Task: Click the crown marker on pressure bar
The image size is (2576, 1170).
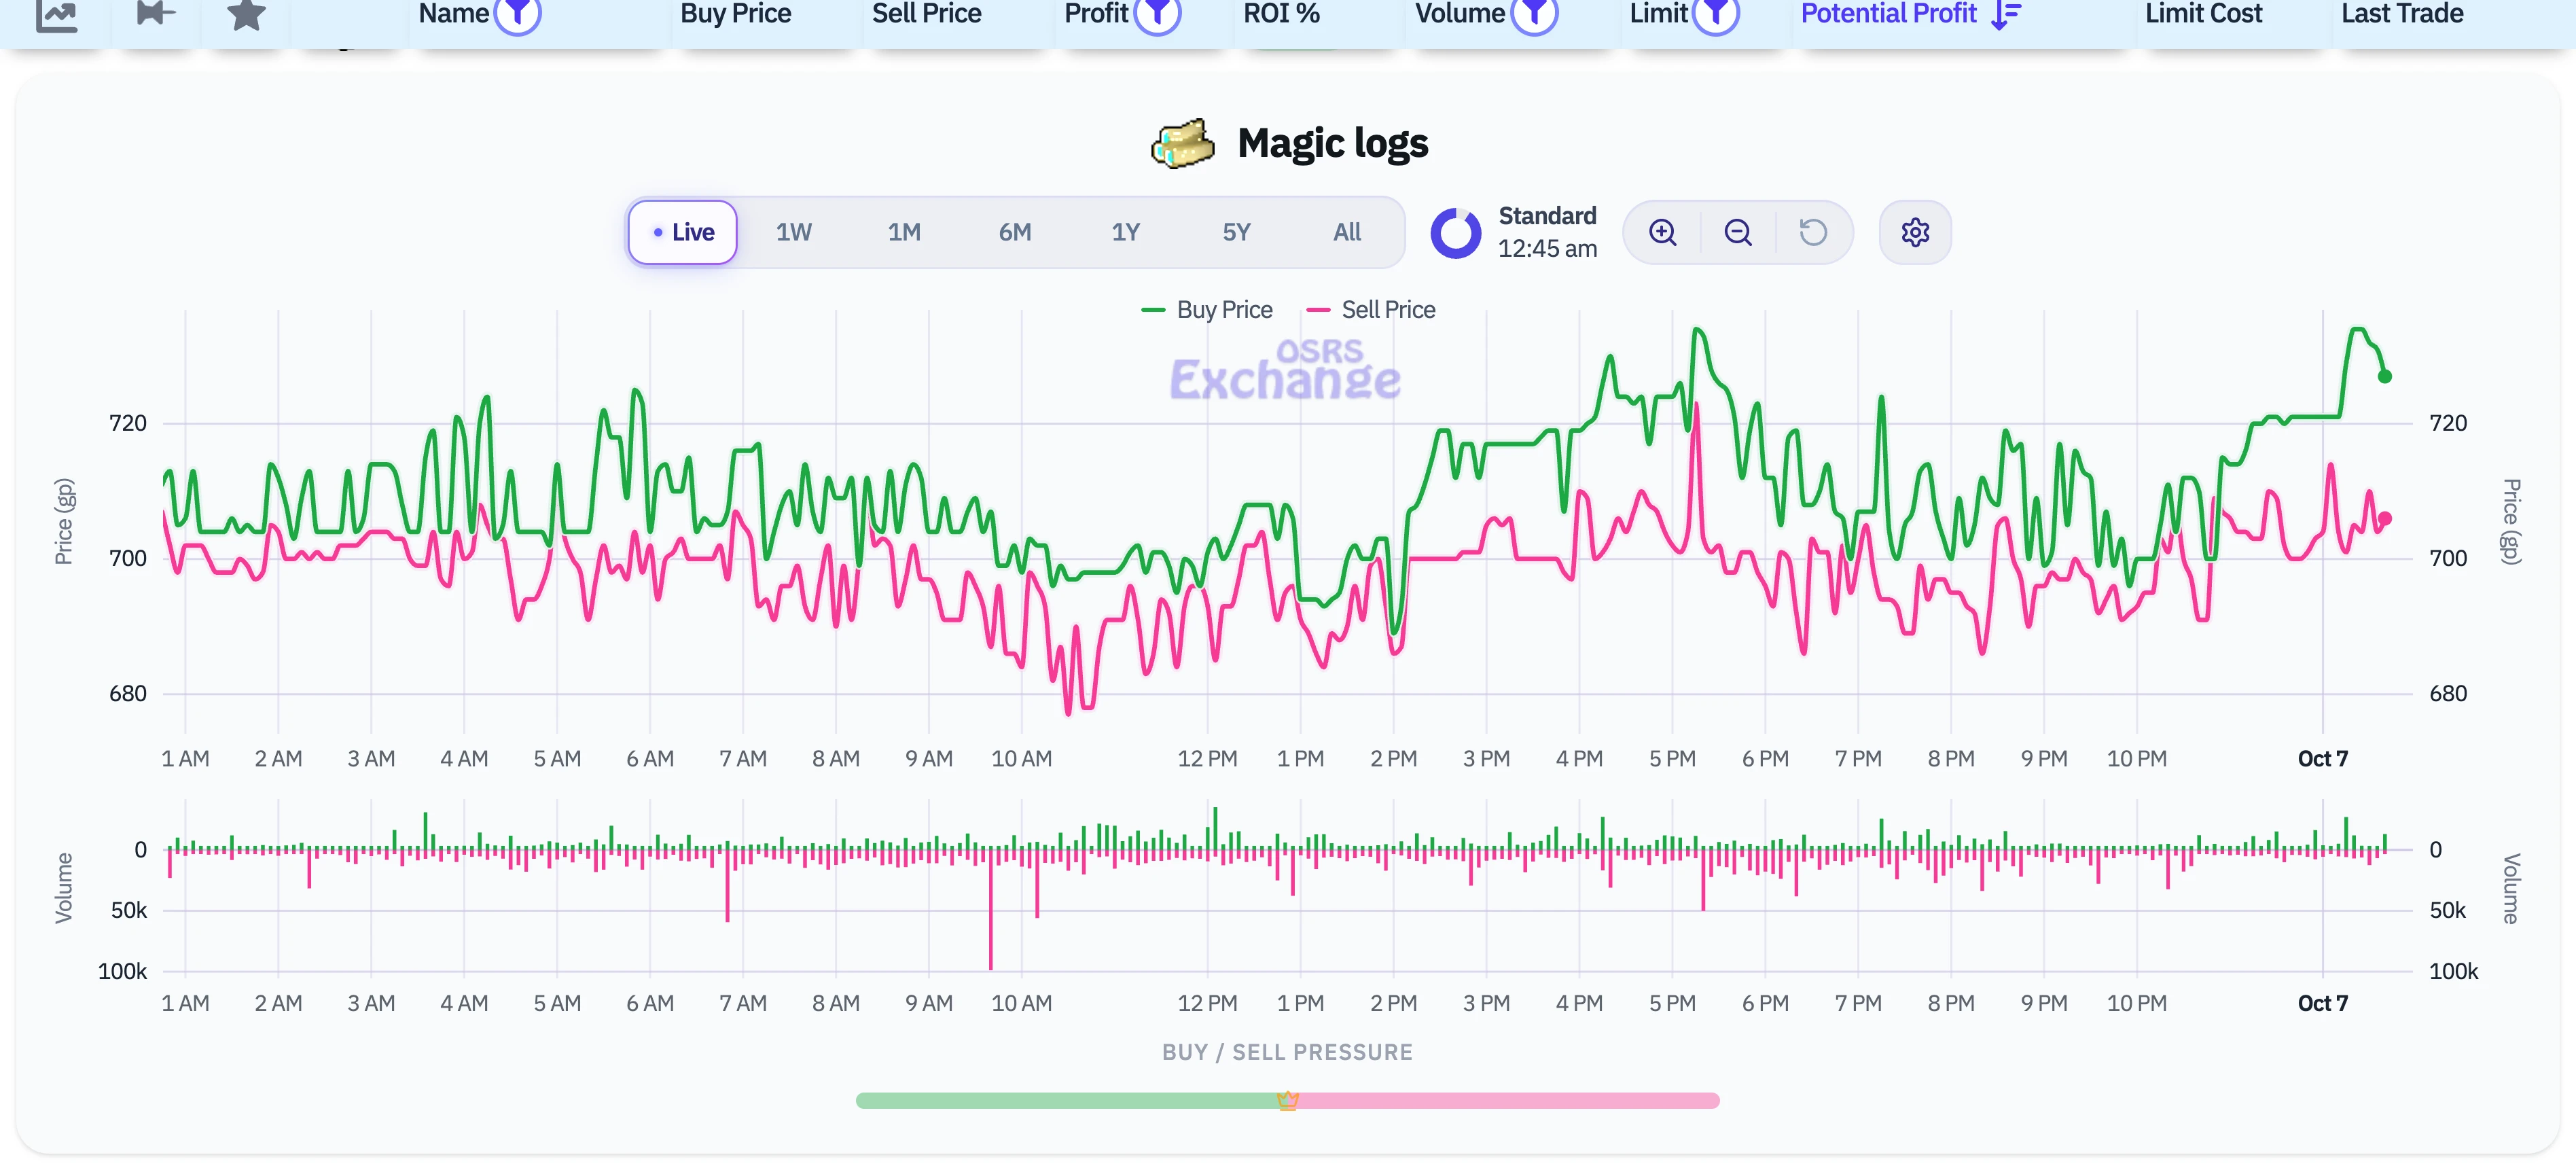Action: [x=1287, y=1100]
